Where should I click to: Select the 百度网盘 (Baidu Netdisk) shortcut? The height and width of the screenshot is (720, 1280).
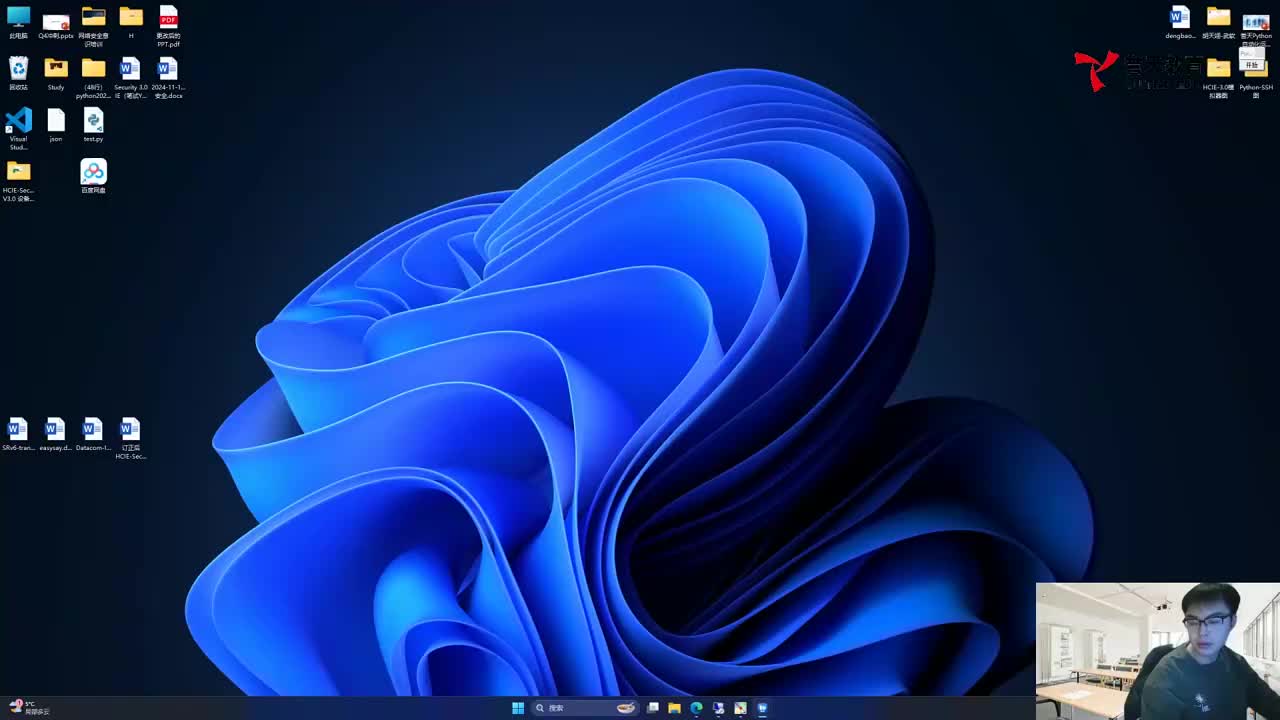[93, 176]
